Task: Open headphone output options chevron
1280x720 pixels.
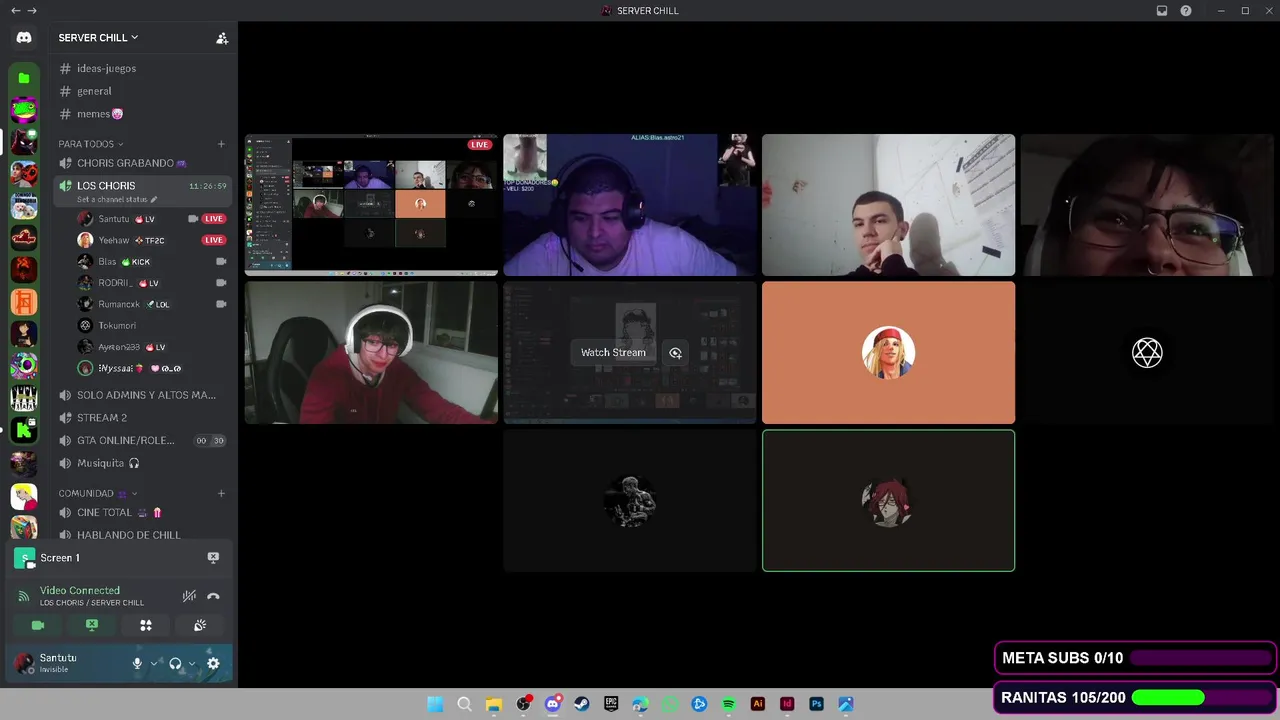Action: pos(192,663)
